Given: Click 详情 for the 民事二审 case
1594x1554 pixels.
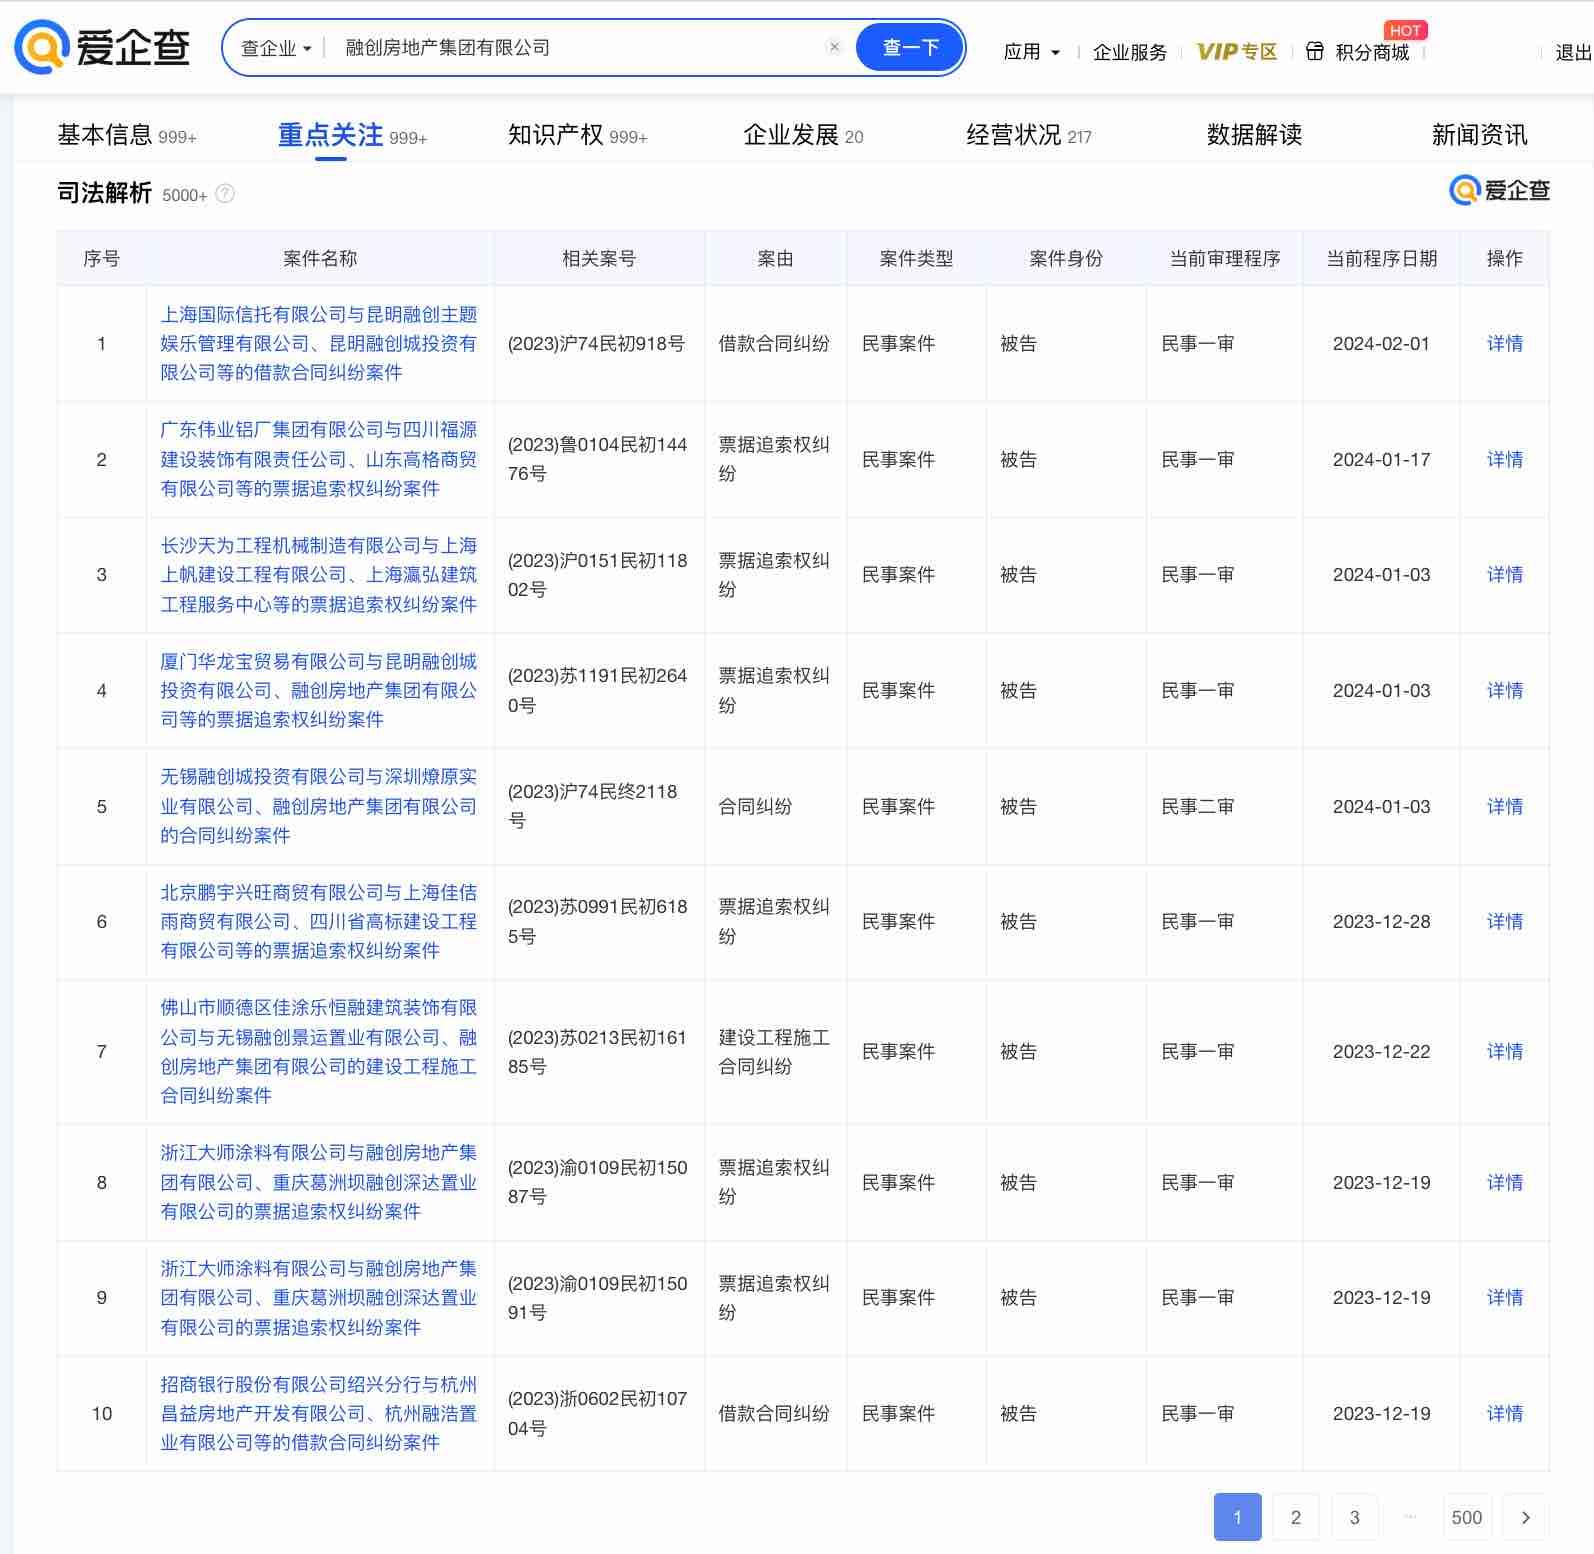Looking at the screenshot, I should (1504, 806).
